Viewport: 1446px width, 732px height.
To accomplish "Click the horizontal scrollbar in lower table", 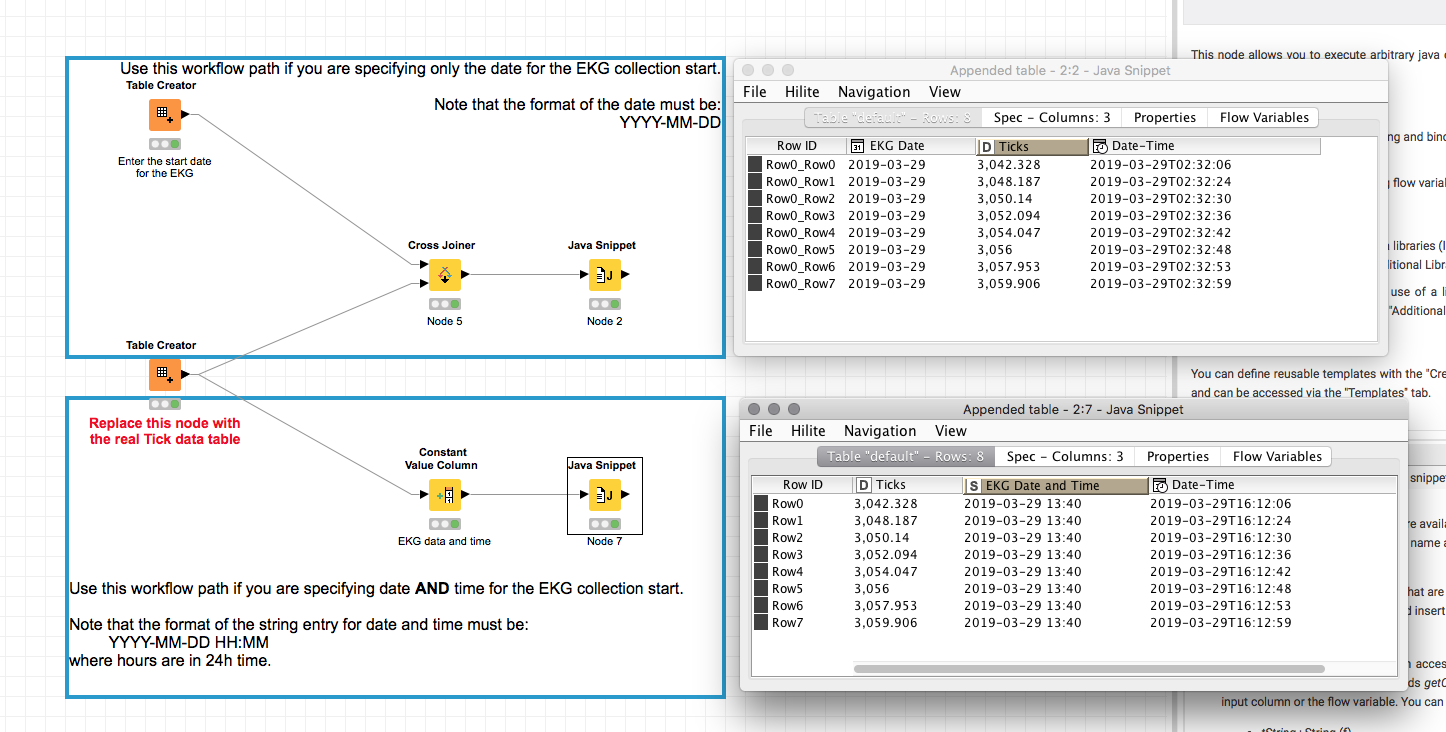I will tap(1088, 669).
